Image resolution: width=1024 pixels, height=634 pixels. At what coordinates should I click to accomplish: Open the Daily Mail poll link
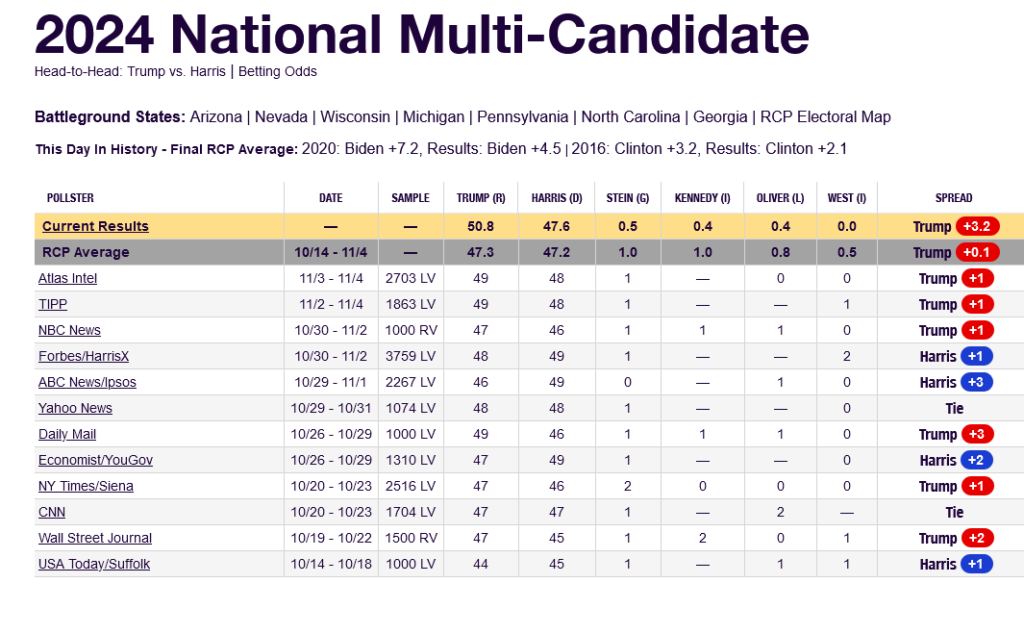coord(67,434)
